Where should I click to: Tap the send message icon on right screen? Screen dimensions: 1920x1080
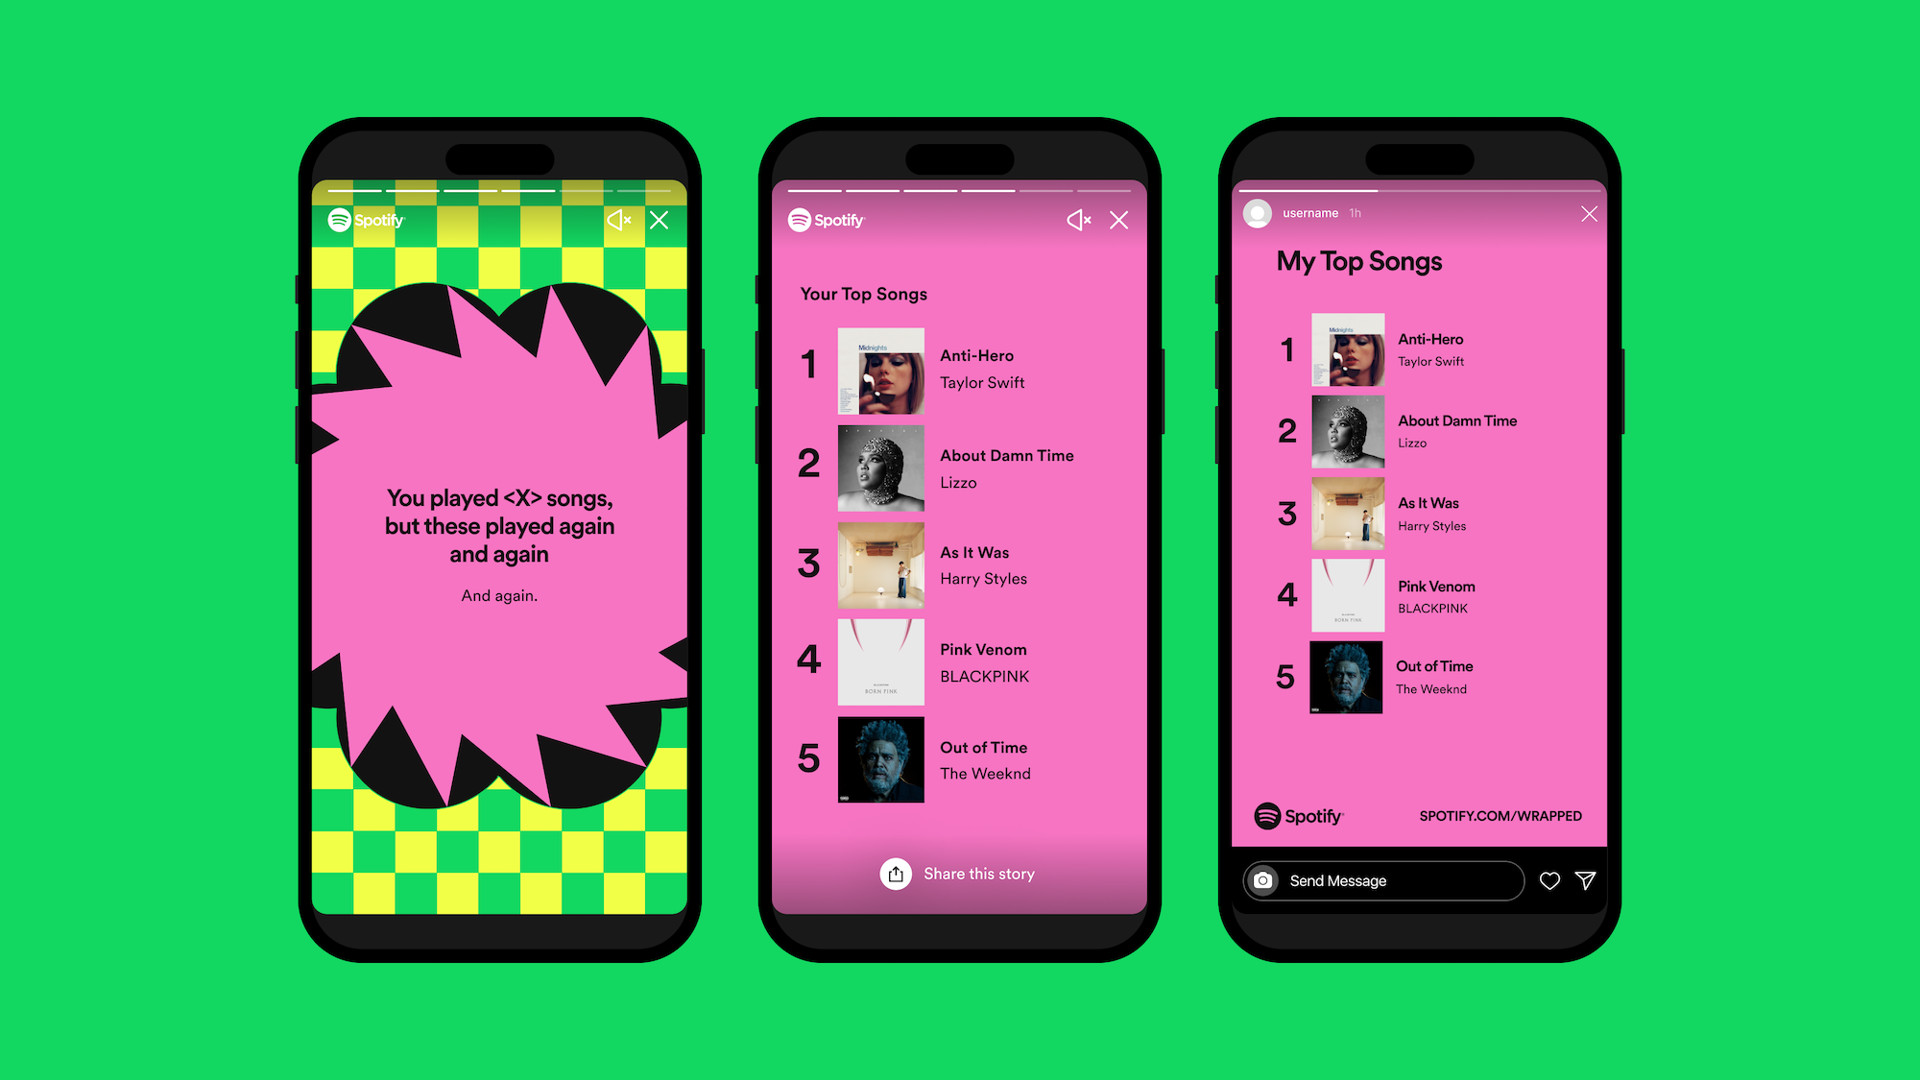1589,880
